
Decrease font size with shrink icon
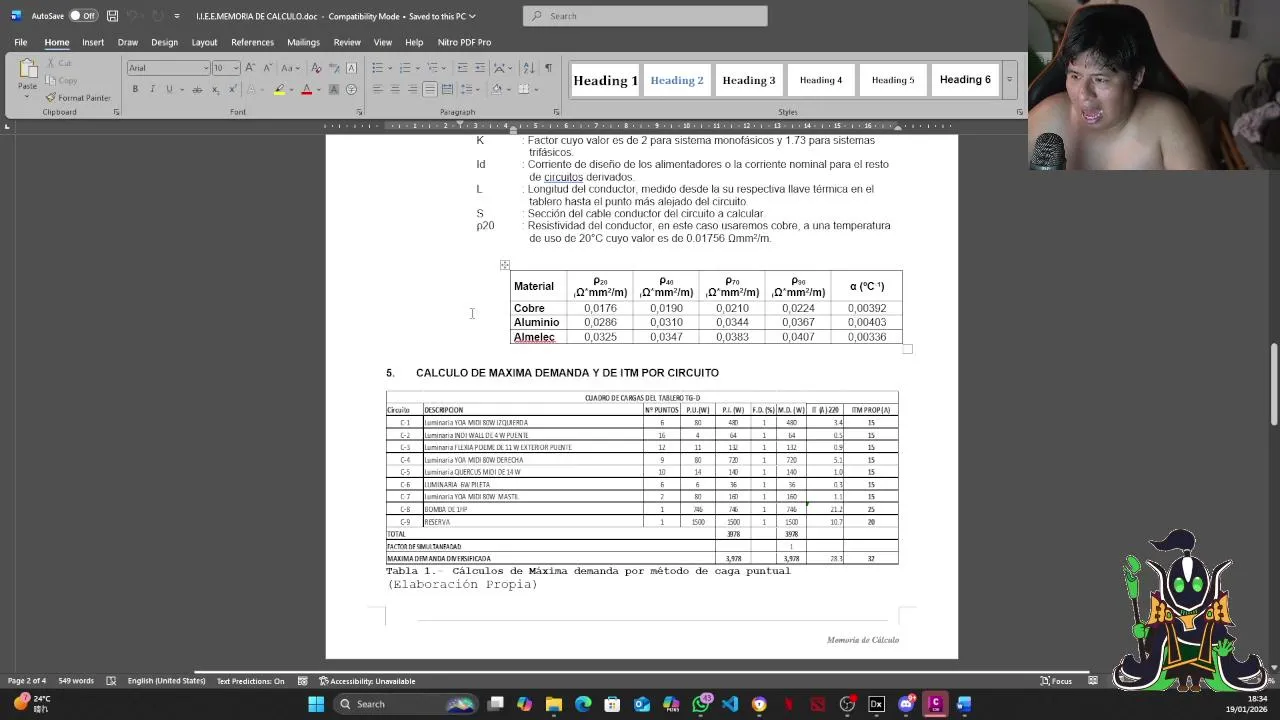pos(267,68)
